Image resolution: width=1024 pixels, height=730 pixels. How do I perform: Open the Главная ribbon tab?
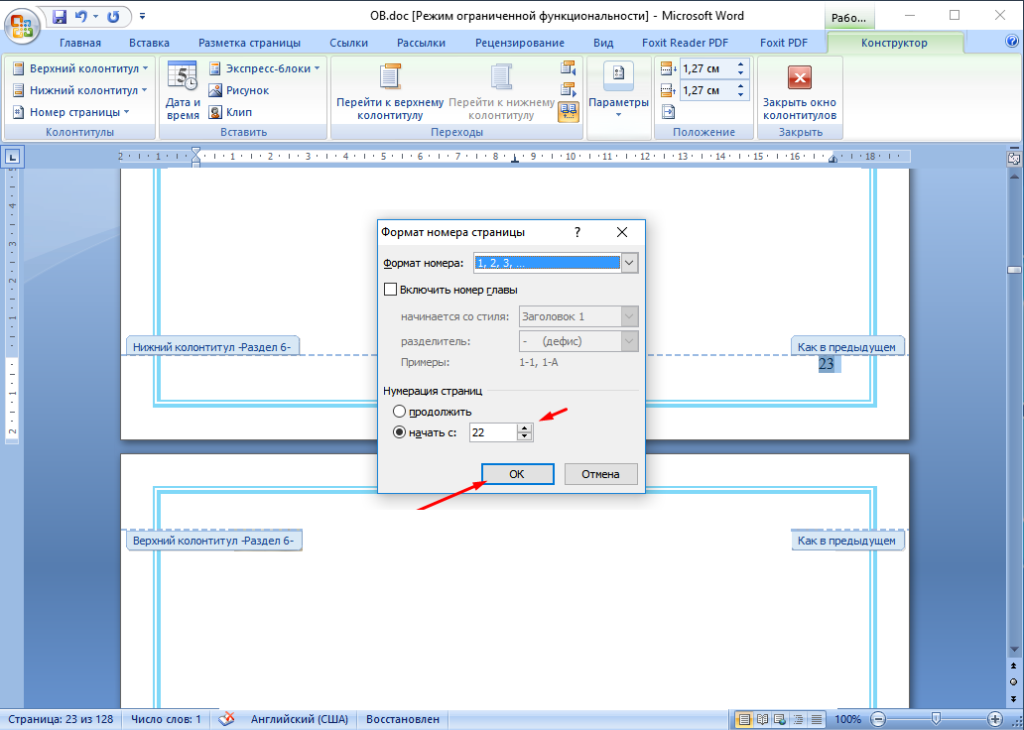(80, 43)
